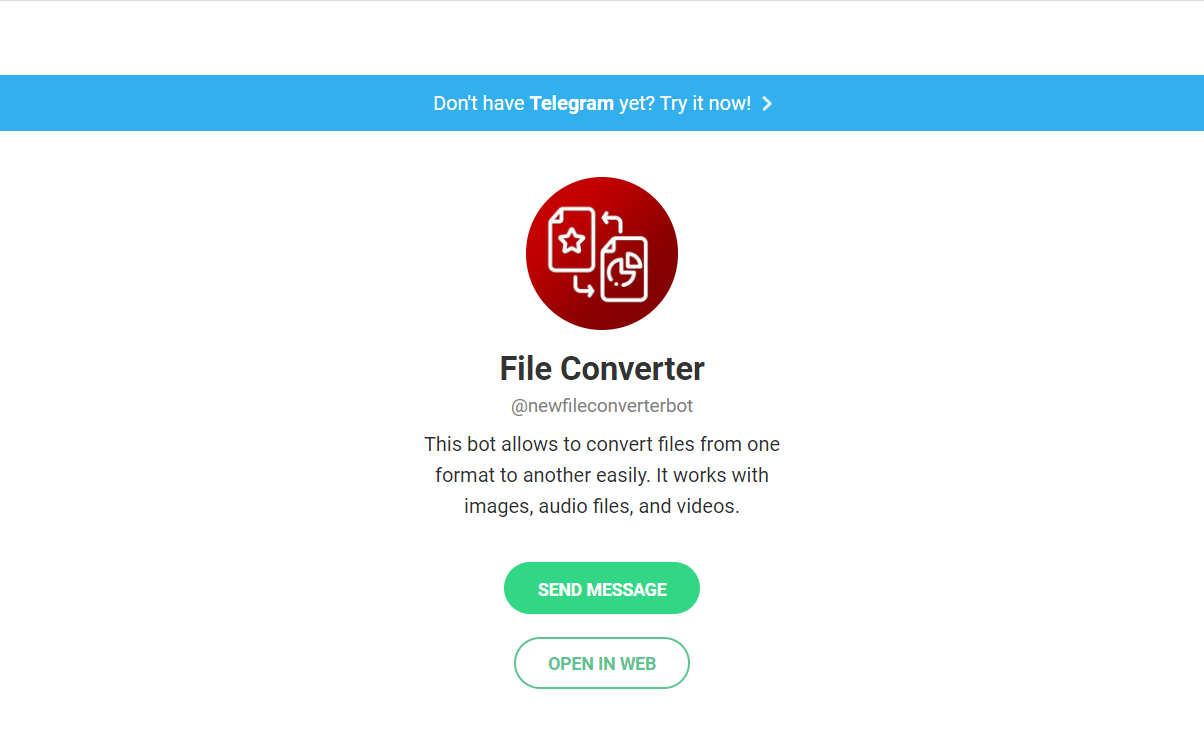Click the pie chart shape inside the right document

tap(625, 270)
